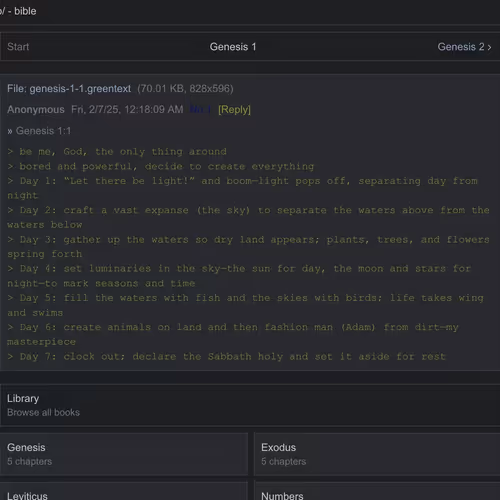Click the post timestamp Fri, 2/7/25

coord(127,109)
